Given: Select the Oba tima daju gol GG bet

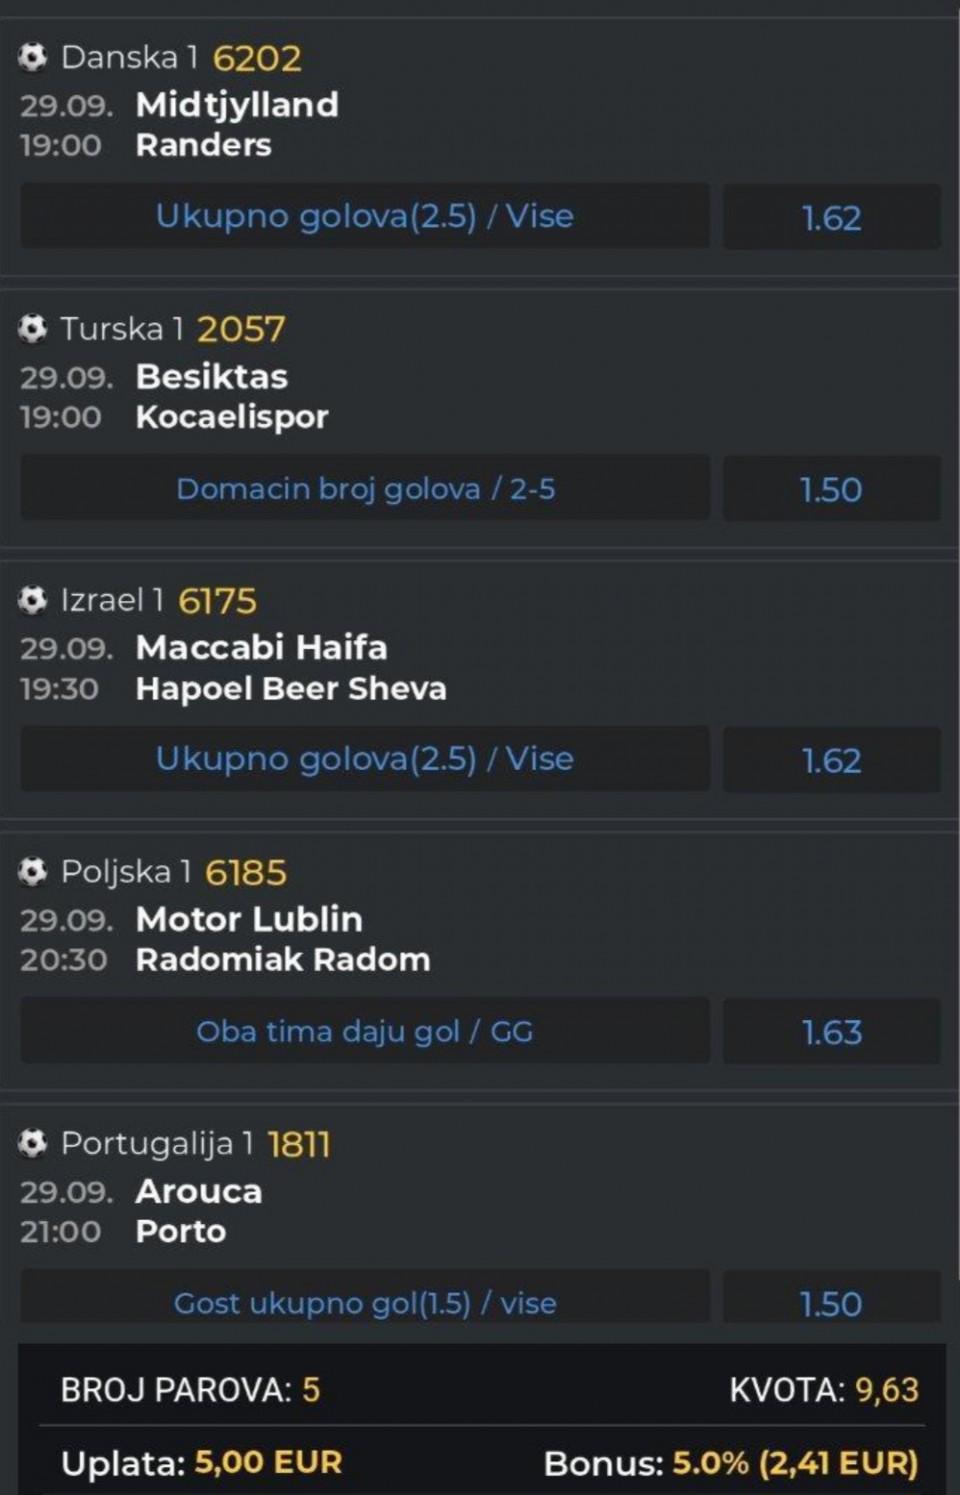Looking at the screenshot, I should [x=365, y=1031].
